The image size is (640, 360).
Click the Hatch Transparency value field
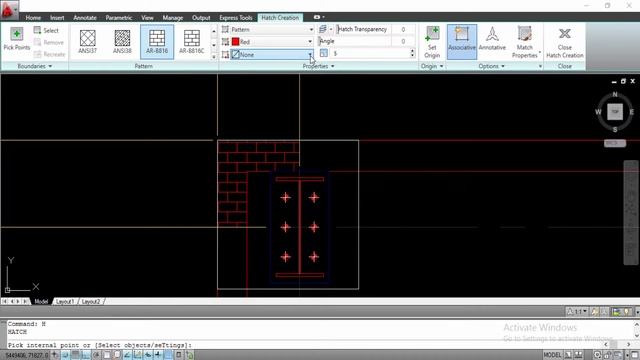point(403,29)
